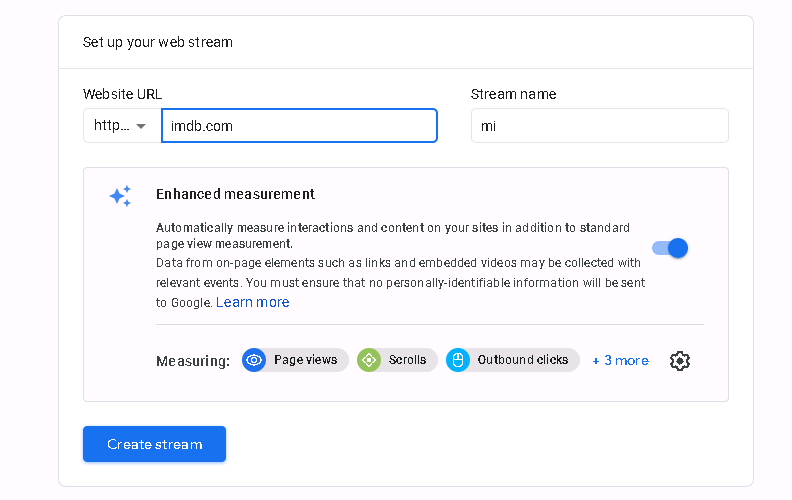Viewport: 792px width, 500px height.
Task: Click the Create stream button
Action: pyautogui.click(x=155, y=444)
